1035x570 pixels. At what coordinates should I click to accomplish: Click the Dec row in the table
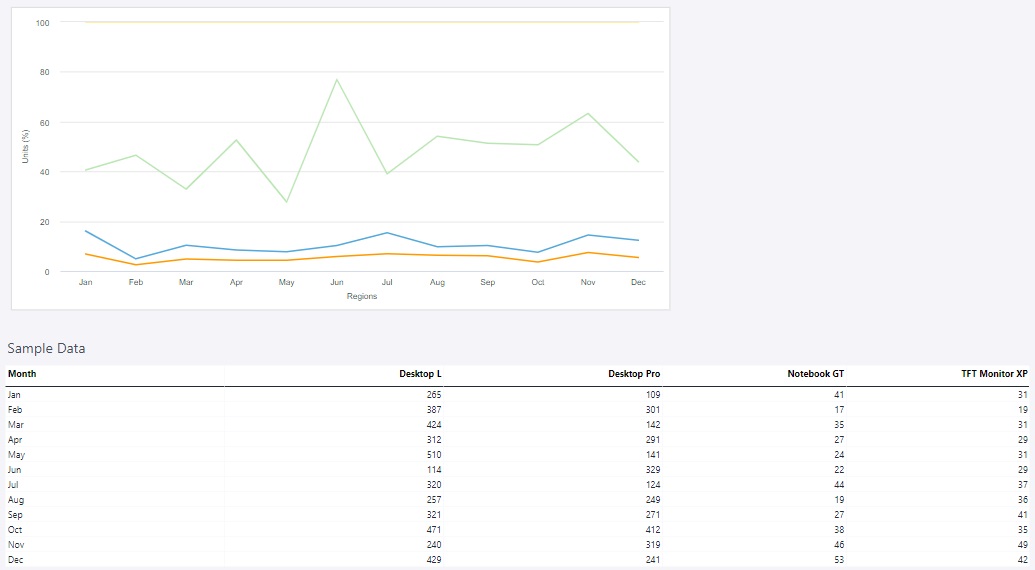point(15,560)
